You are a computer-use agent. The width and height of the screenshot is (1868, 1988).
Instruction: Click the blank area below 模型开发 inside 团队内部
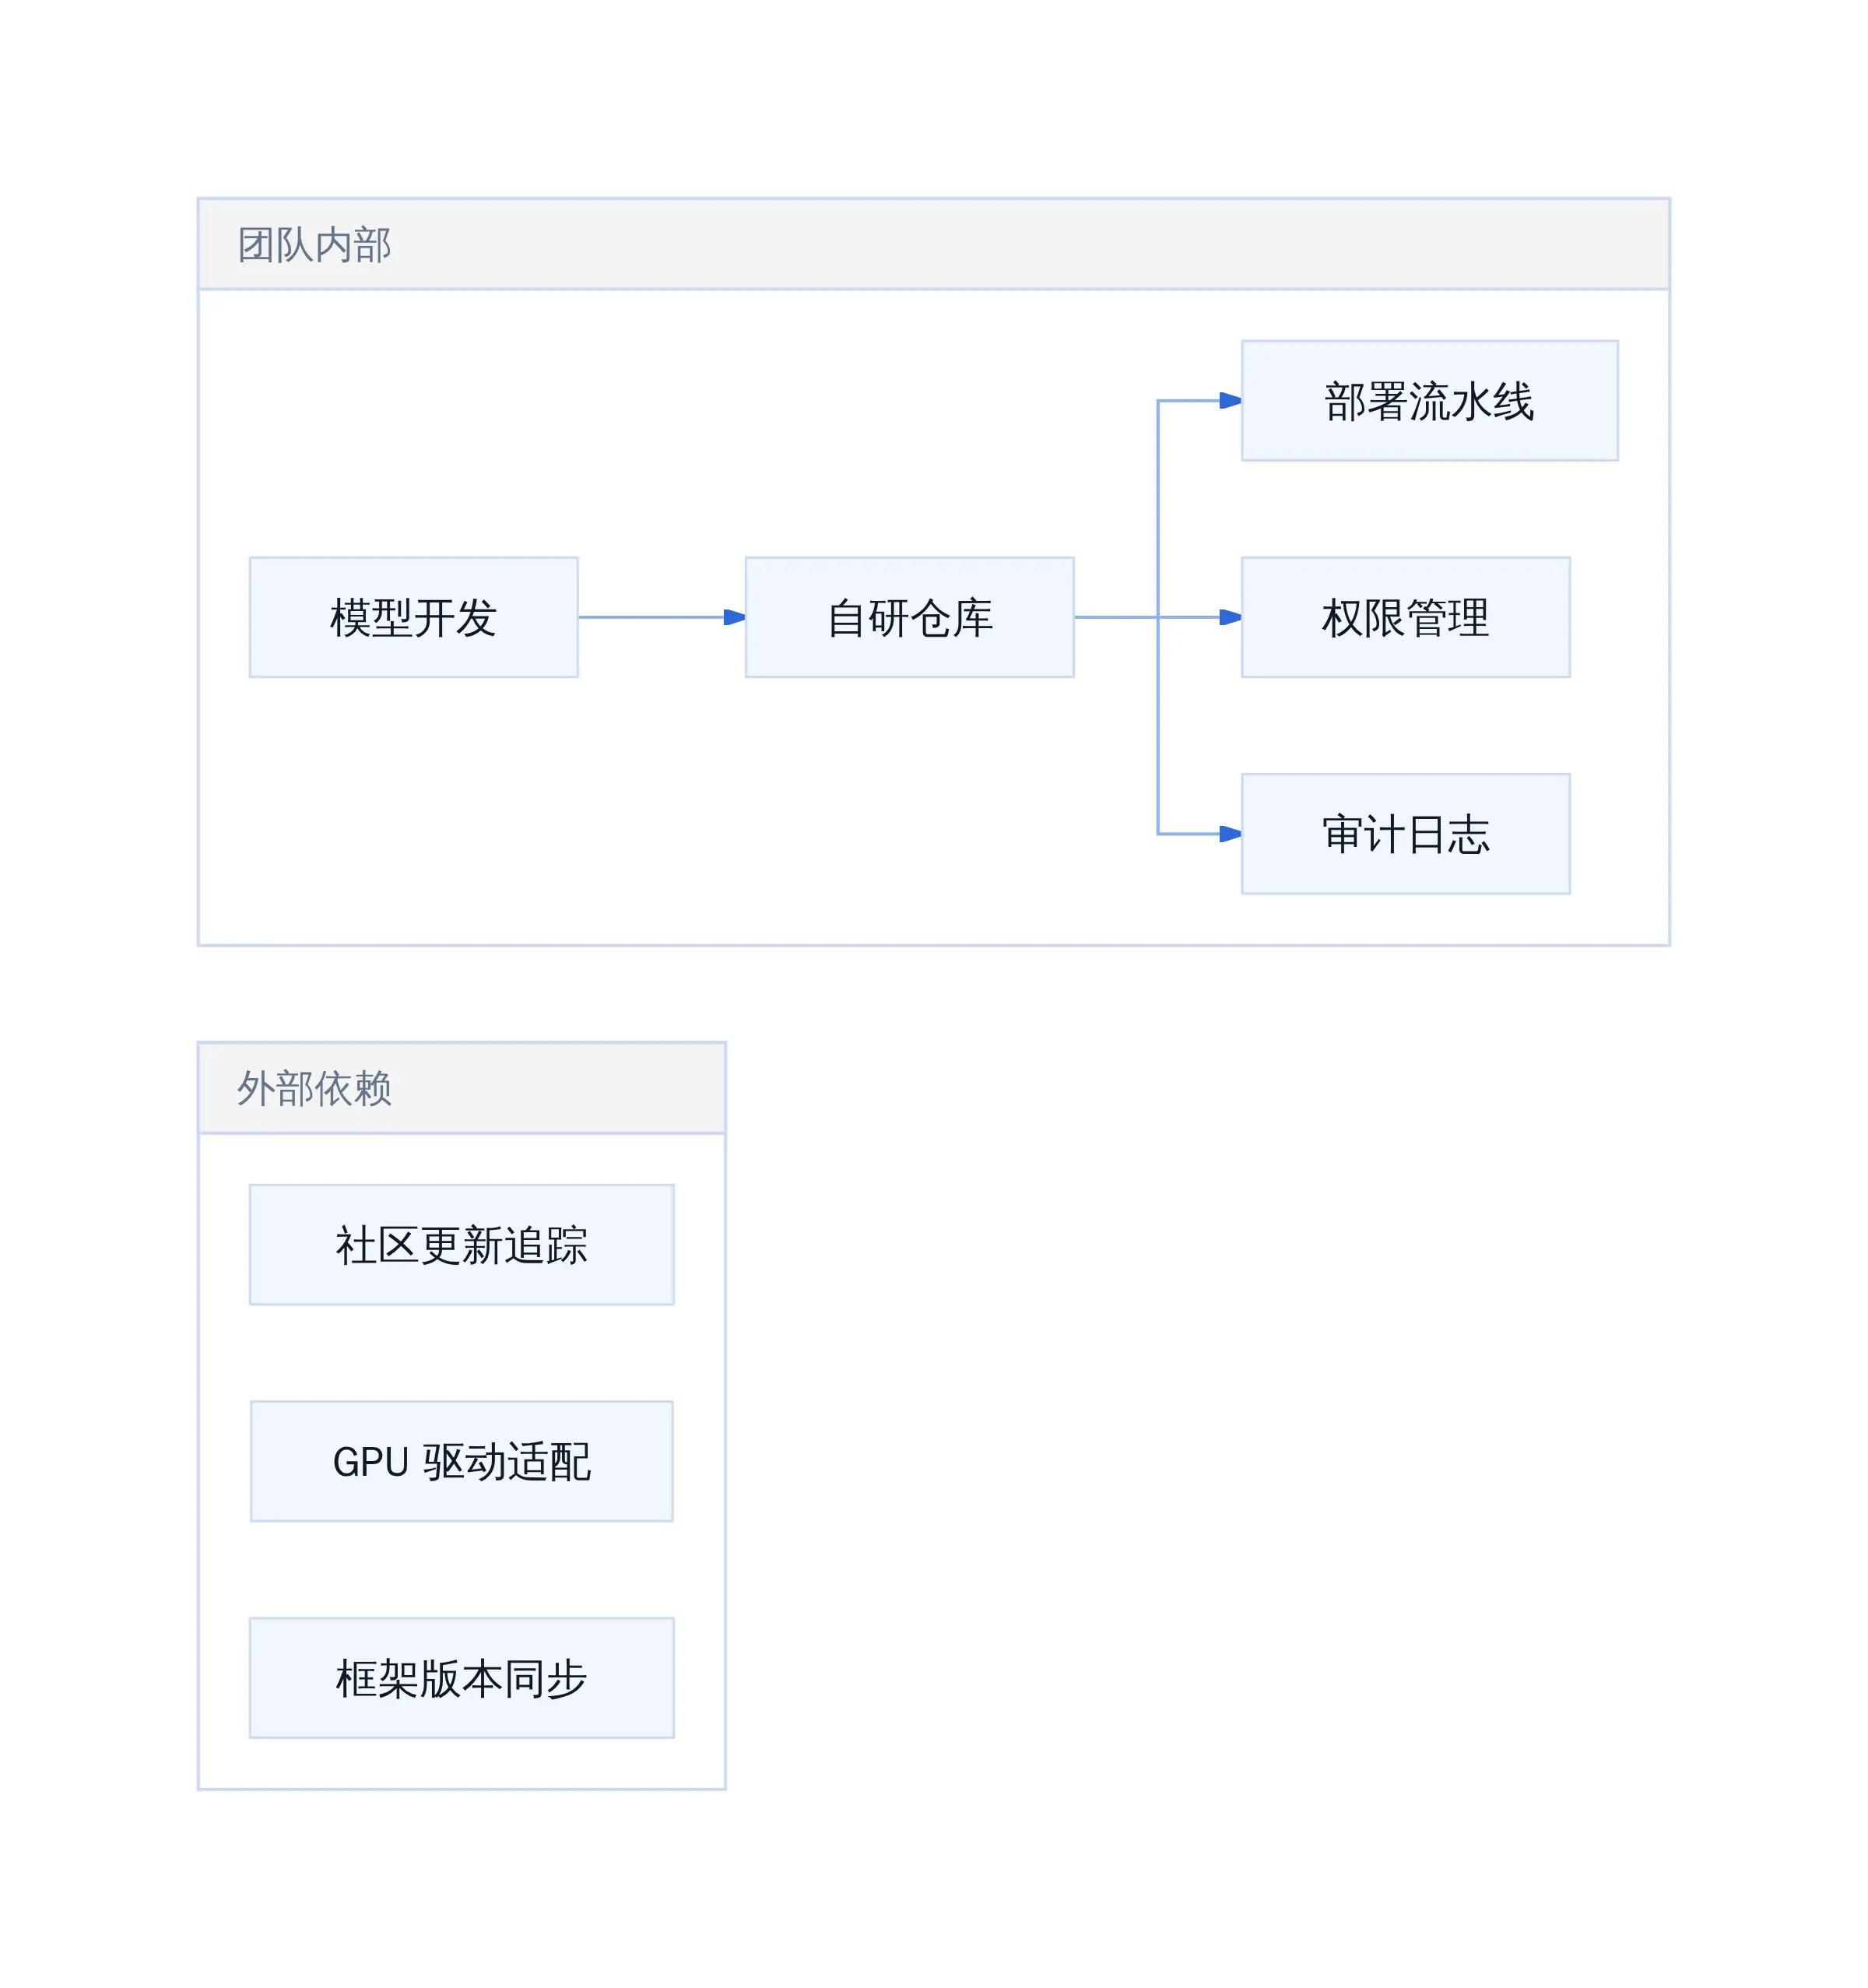[x=413, y=810]
